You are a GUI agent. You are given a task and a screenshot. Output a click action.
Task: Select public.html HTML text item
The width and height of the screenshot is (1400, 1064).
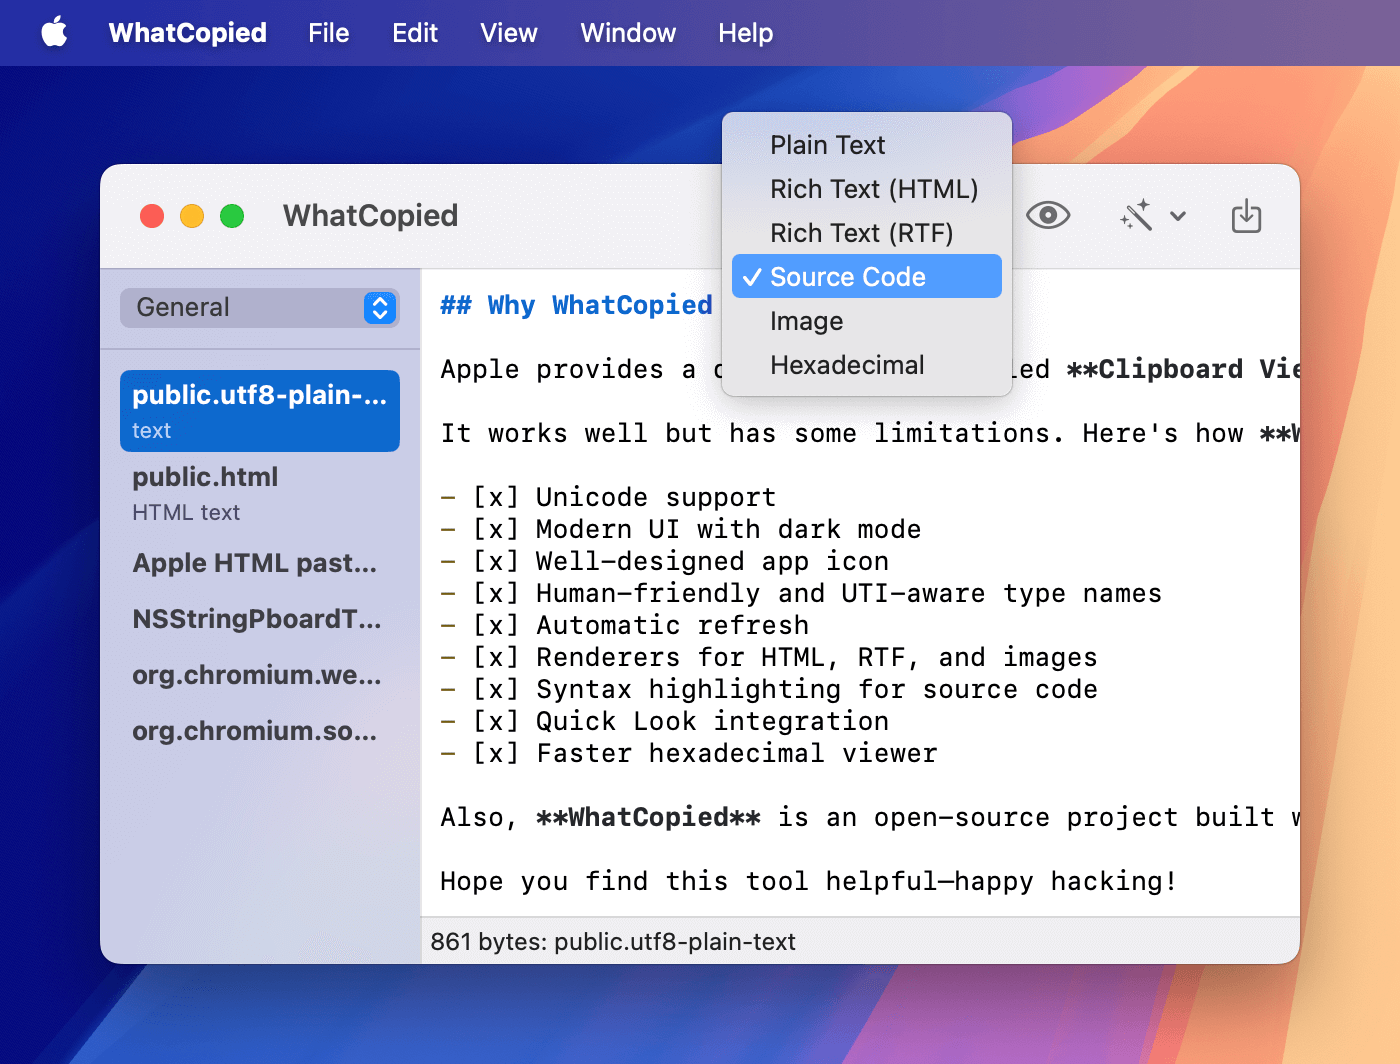[260, 493]
